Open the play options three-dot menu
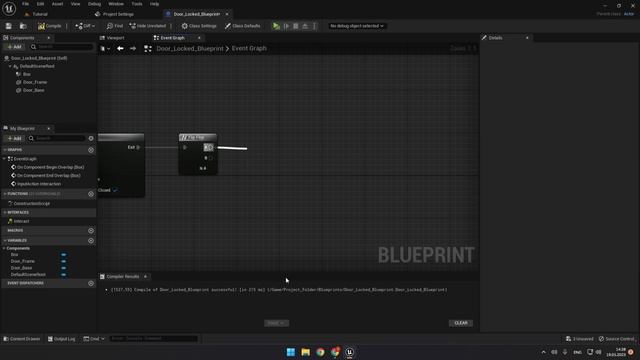 (314, 26)
